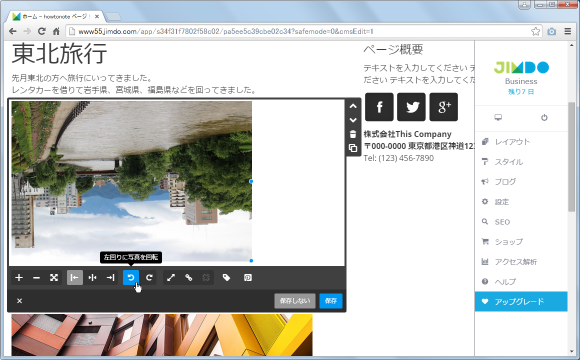Align image to the right

click(110, 277)
